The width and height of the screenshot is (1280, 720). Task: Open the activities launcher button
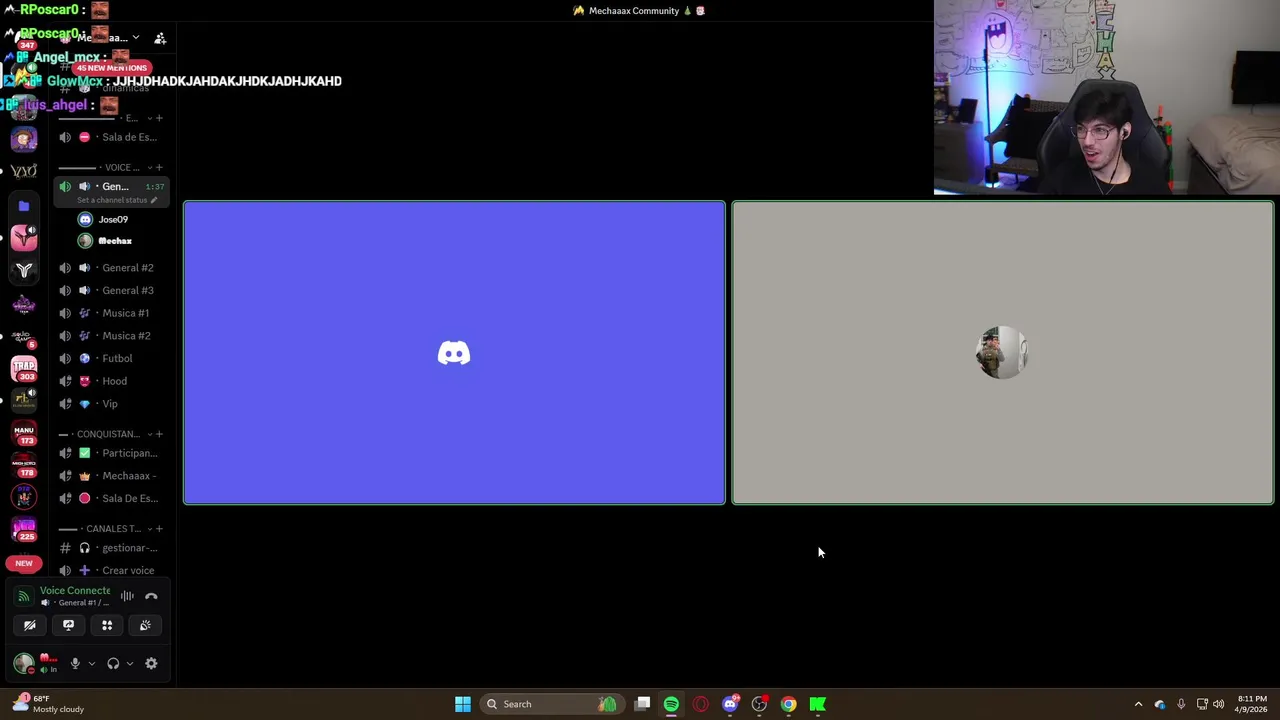coord(107,625)
